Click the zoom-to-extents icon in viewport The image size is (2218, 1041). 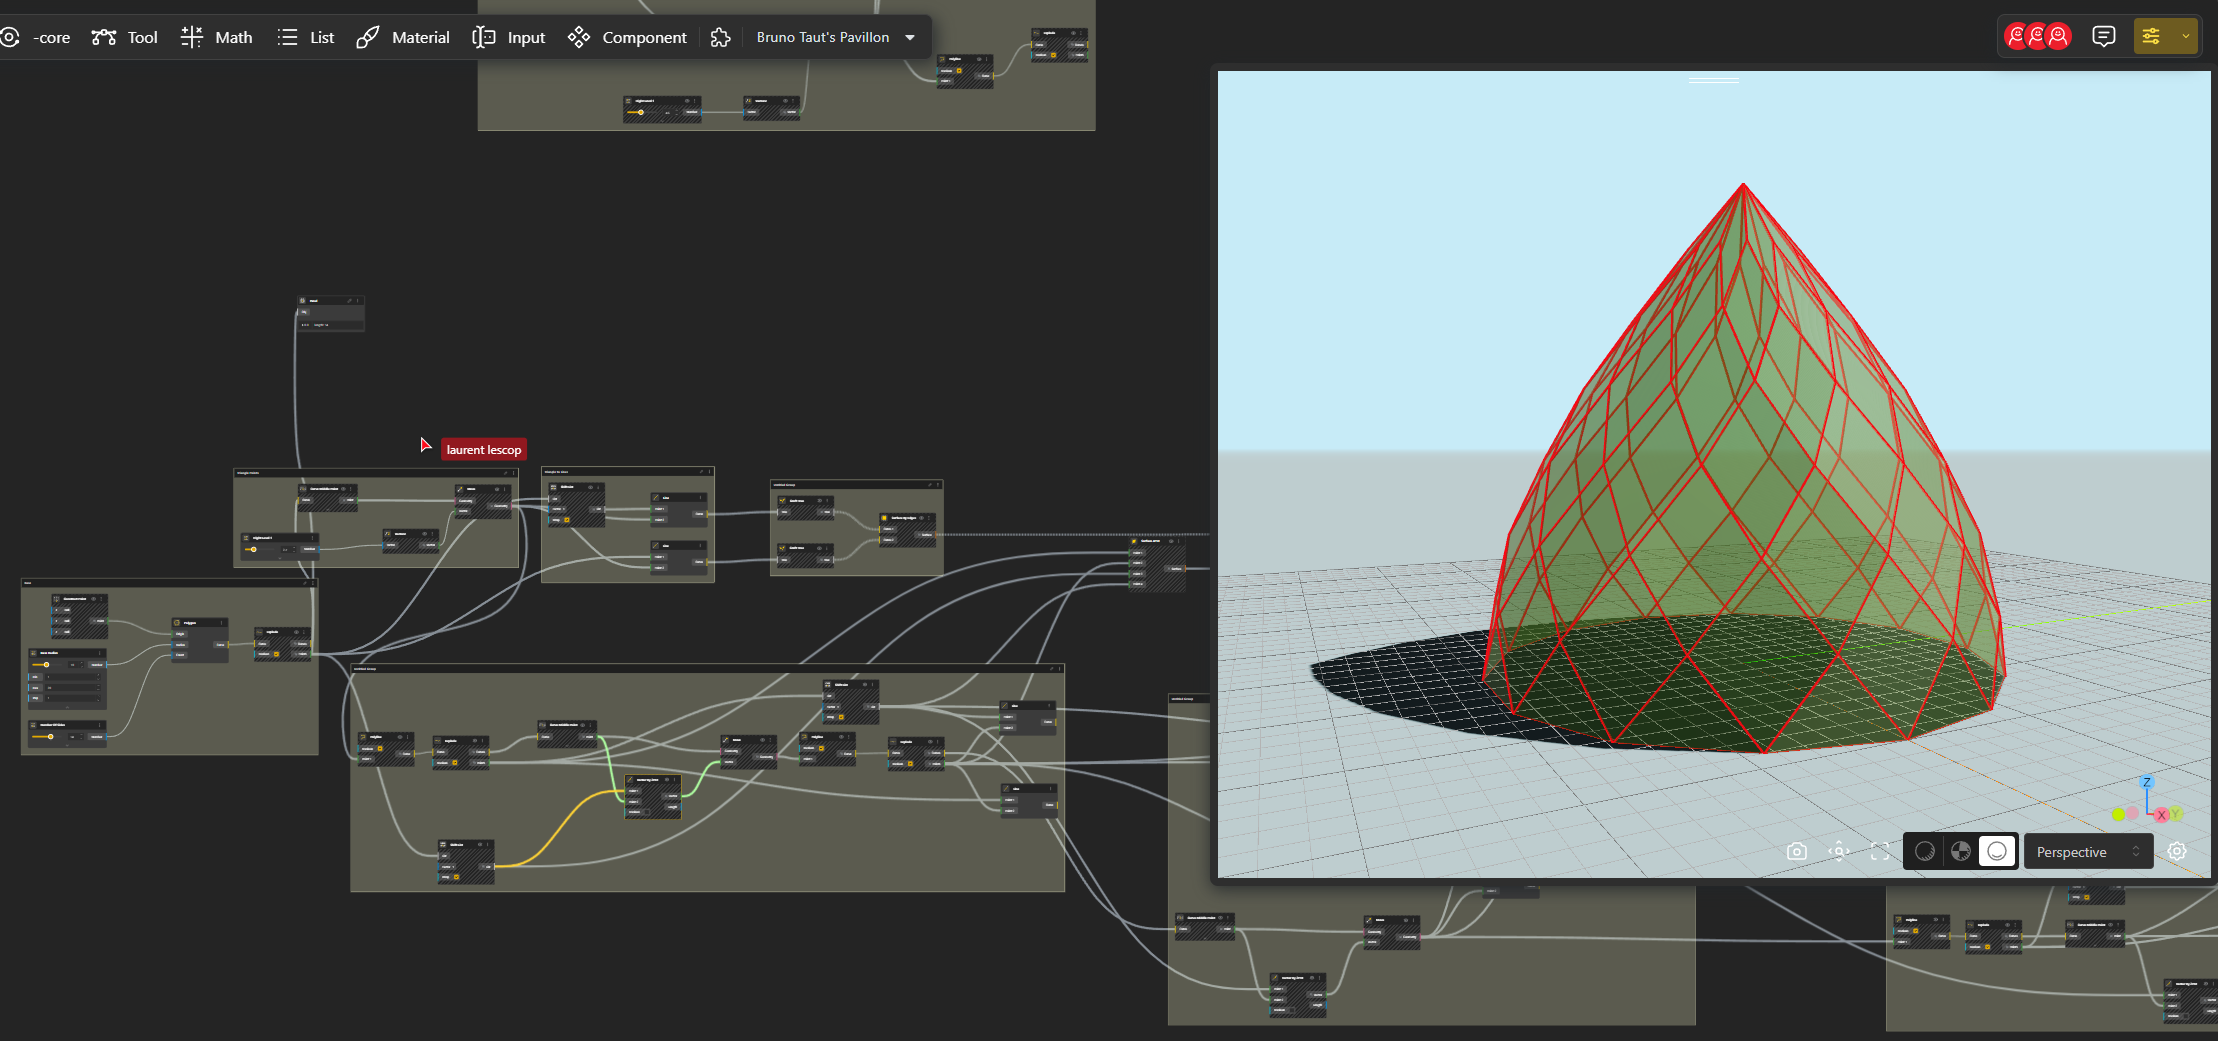coord(1838,851)
